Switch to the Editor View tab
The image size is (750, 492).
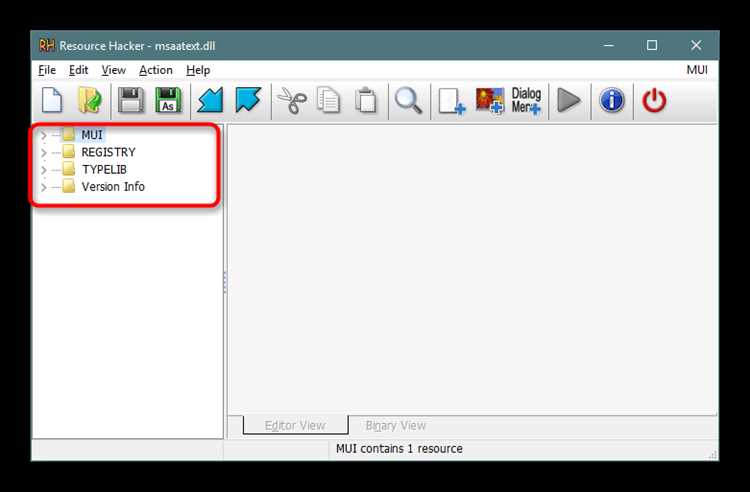pos(295,425)
